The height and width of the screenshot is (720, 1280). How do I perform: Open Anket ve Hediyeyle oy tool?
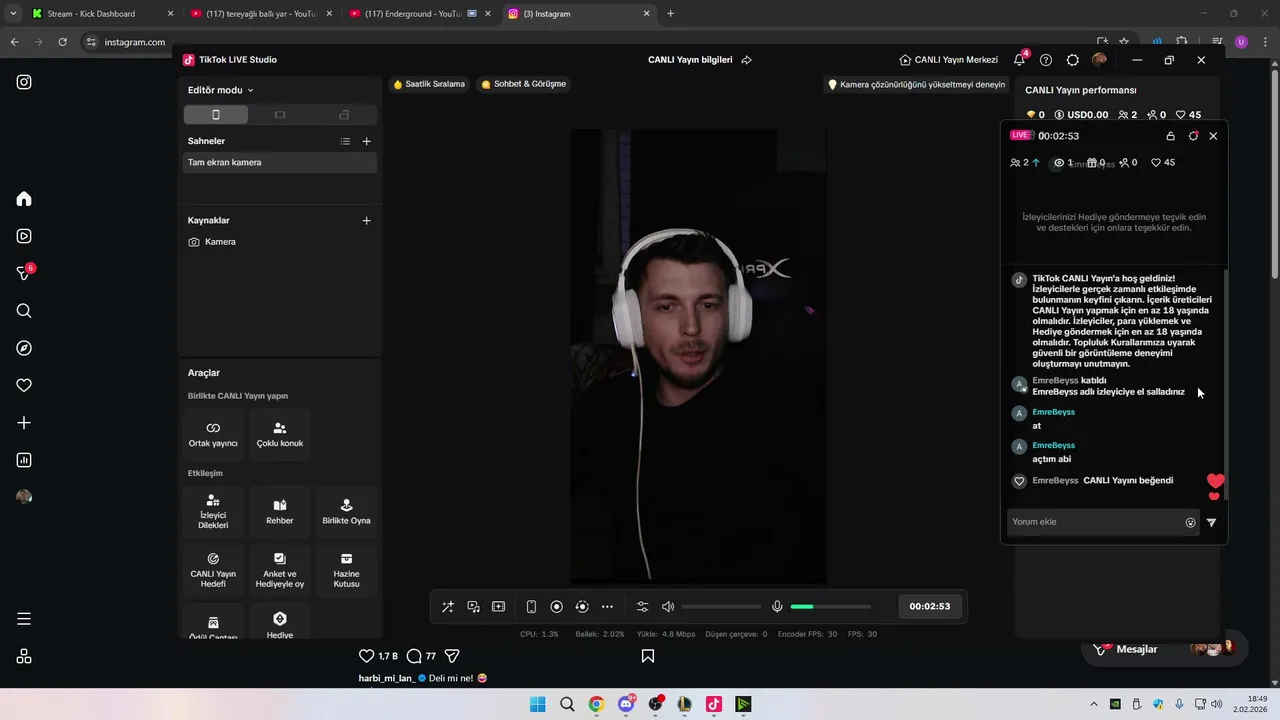tap(280, 571)
